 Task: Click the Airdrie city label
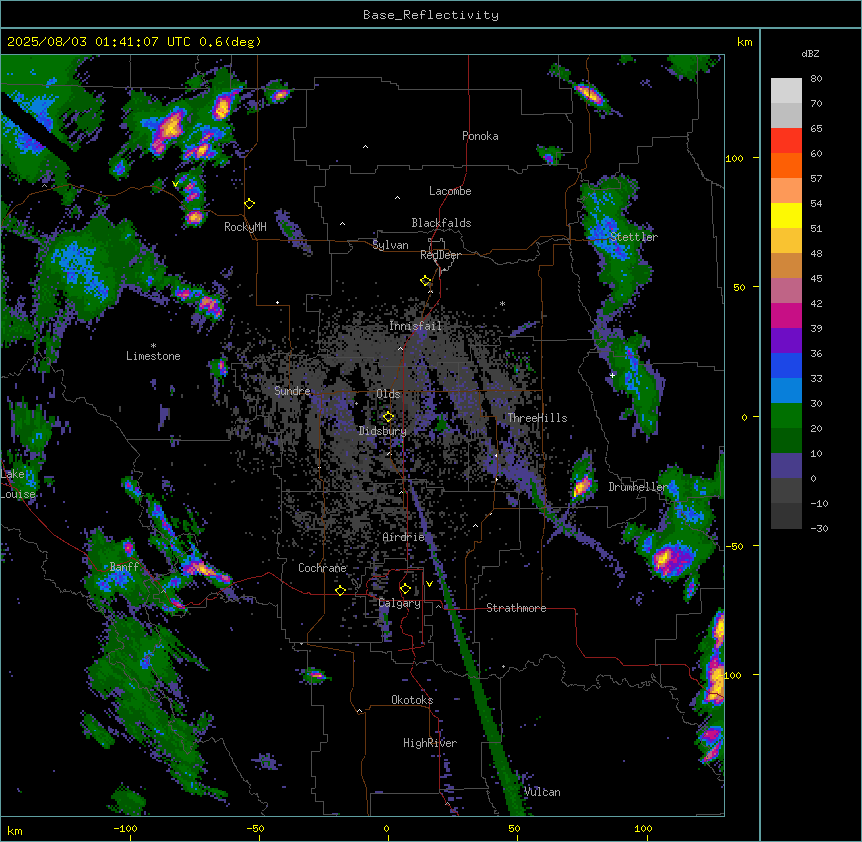point(404,537)
